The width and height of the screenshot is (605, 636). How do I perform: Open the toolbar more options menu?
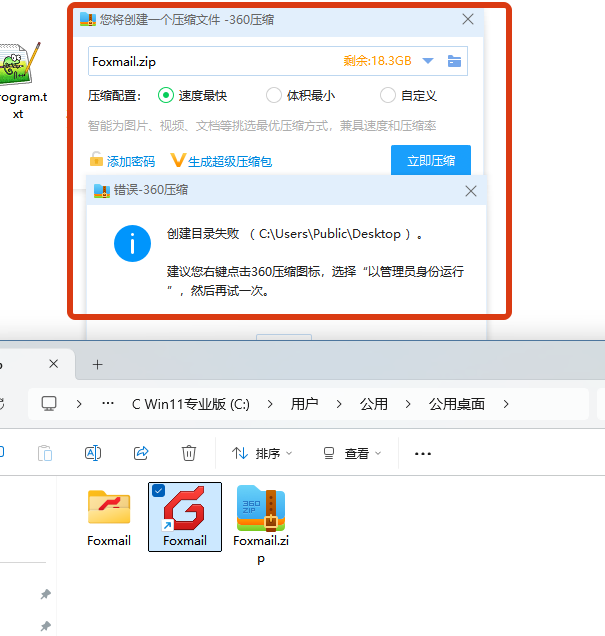point(423,453)
